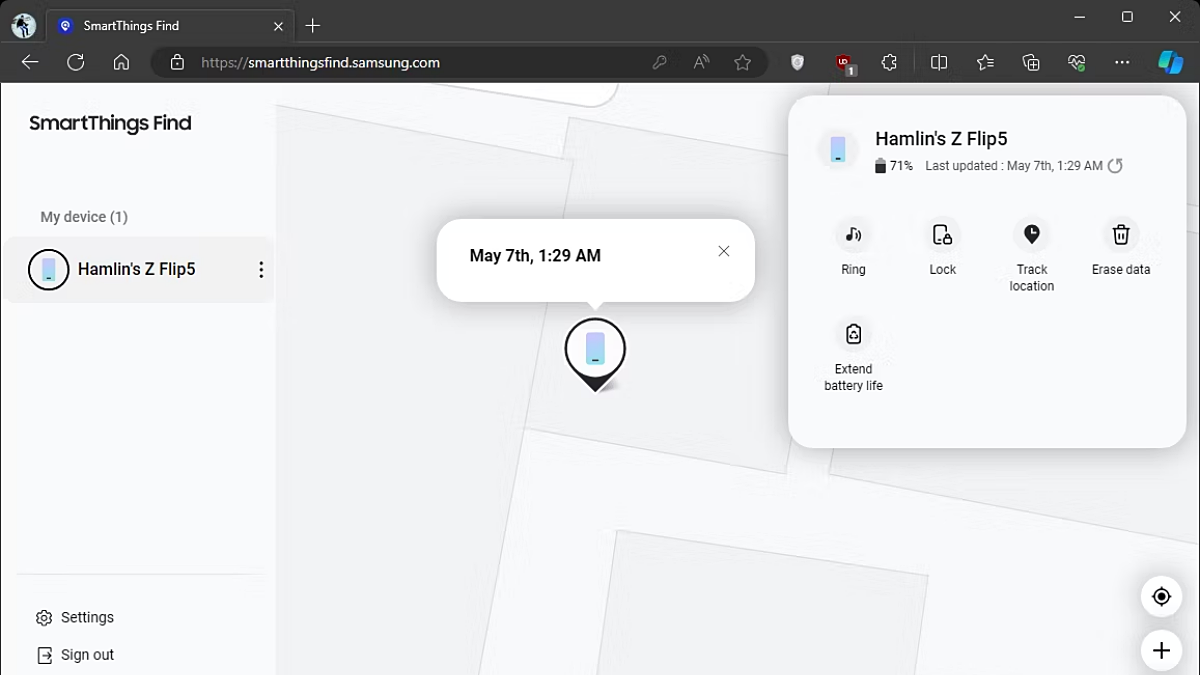The width and height of the screenshot is (1200, 675).
Task: Open a new browser tab
Action: click(313, 26)
